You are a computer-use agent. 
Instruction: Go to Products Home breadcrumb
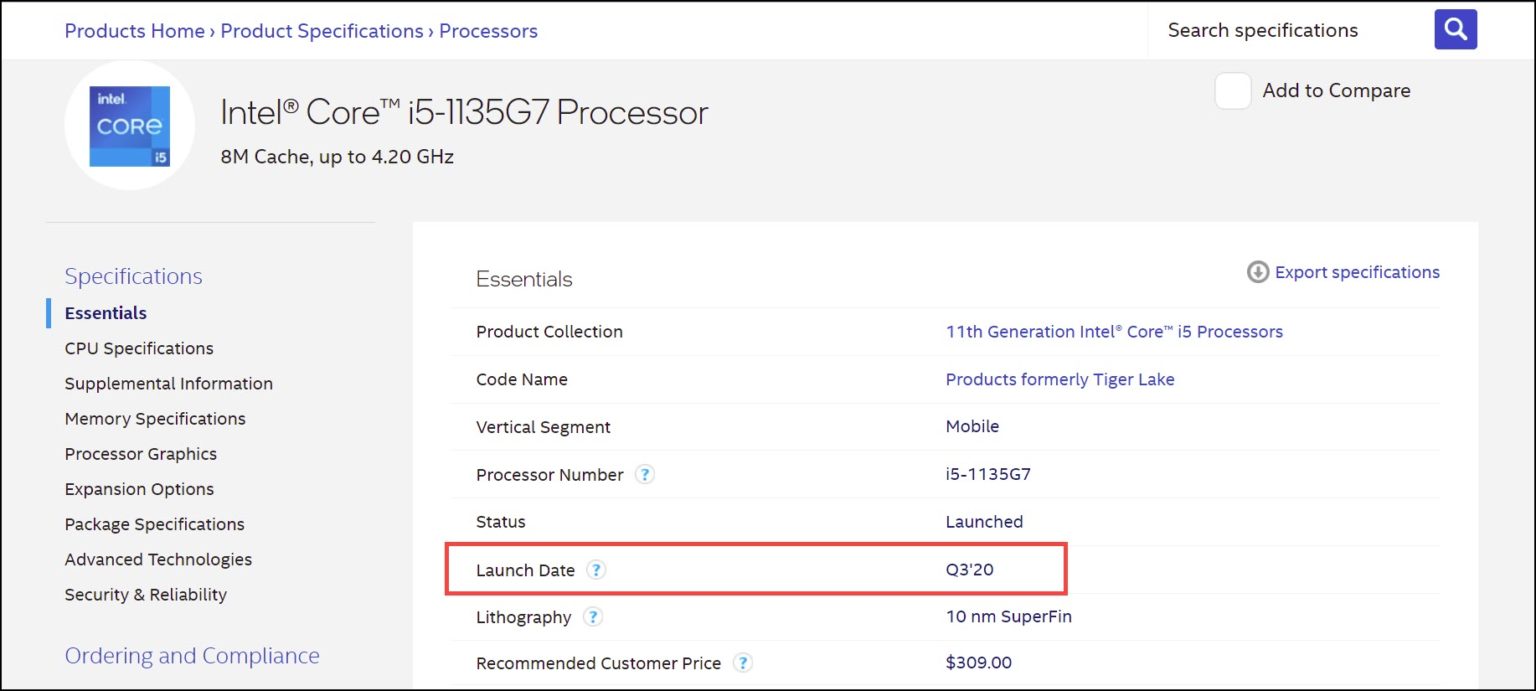(x=134, y=31)
